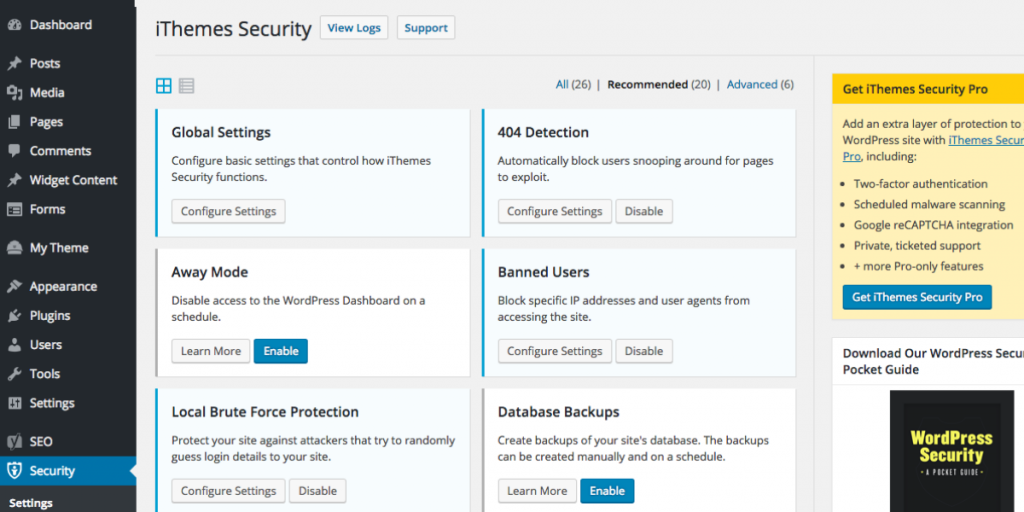Click the Away Mode card title
This screenshot has width=1024, height=512.
pyautogui.click(x=210, y=272)
